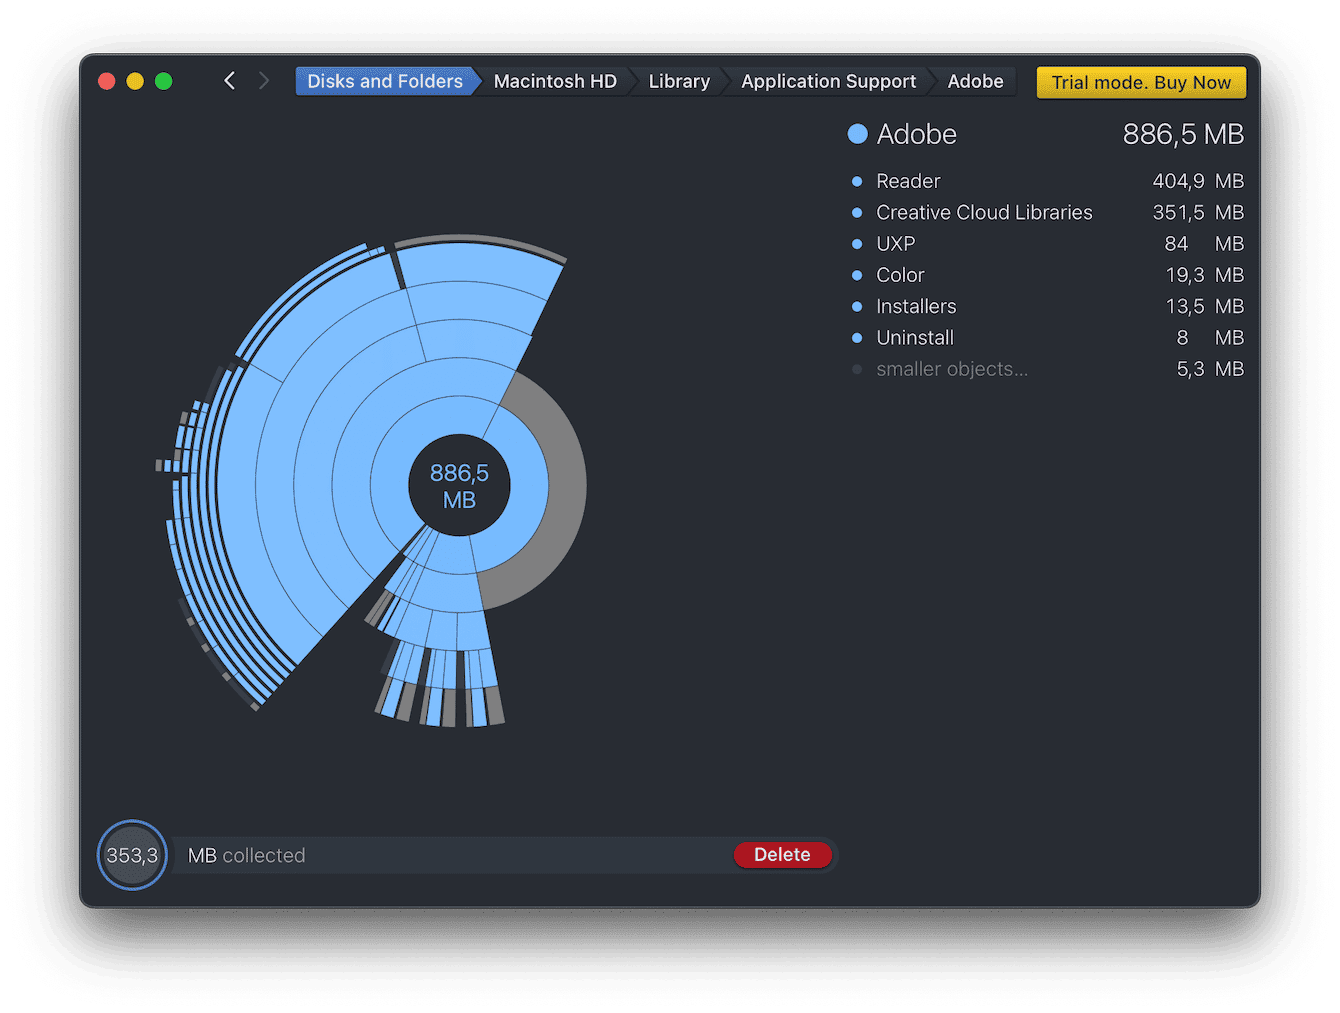Click the 353,3 MB collection progress ring

click(x=131, y=855)
